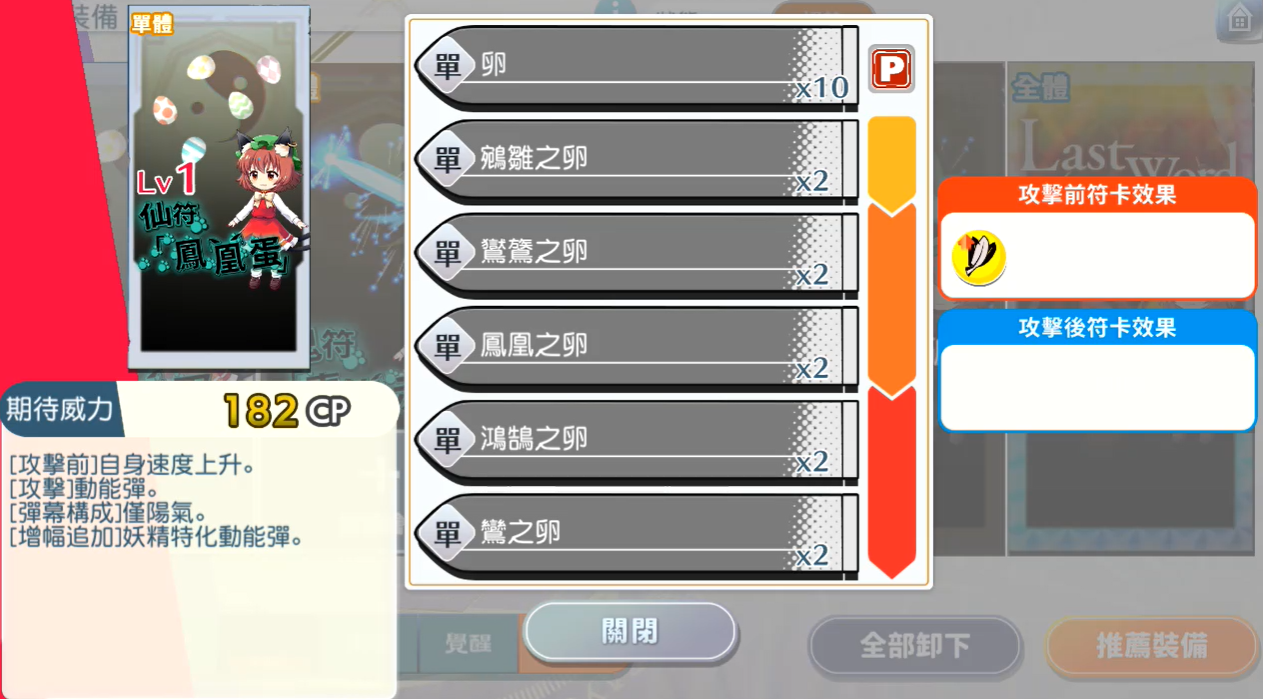The image size is (1263, 699).
Task: Click the 單 badge on 鳳凰之卵 row
Action: pos(447,346)
